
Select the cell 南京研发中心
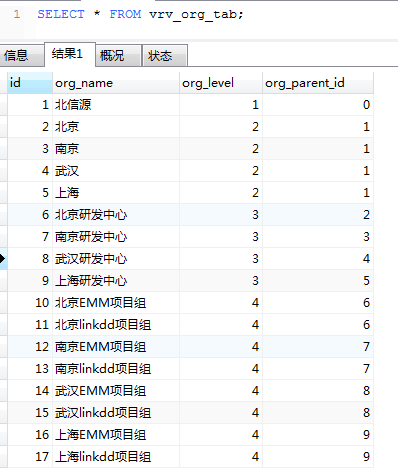(x=116, y=237)
